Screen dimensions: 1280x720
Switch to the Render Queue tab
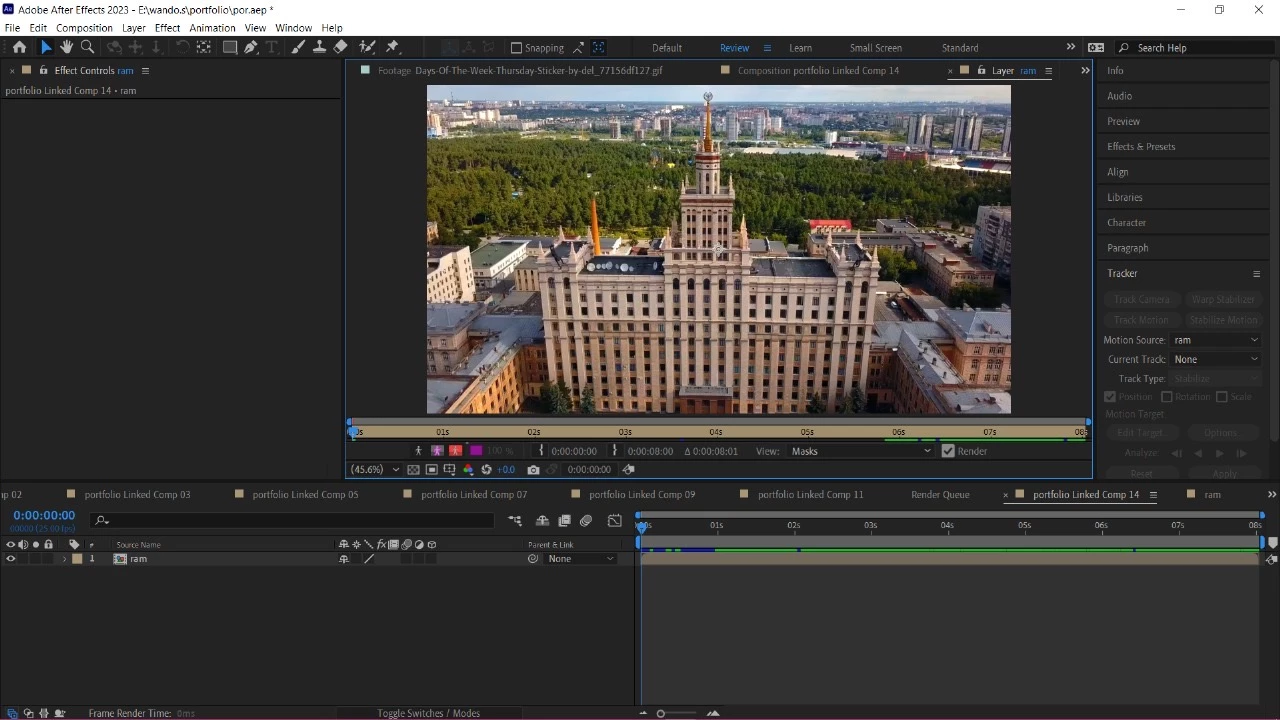click(940, 494)
